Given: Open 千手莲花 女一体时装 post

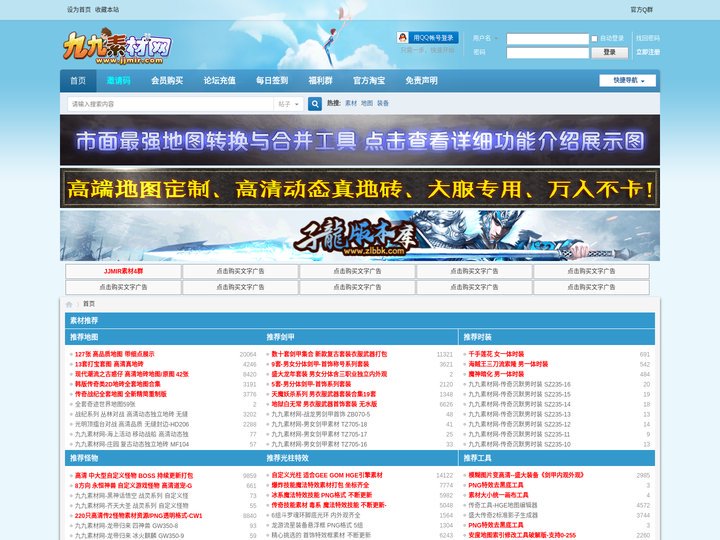Looking at the screenshot, I should click(x=496, y=354).
